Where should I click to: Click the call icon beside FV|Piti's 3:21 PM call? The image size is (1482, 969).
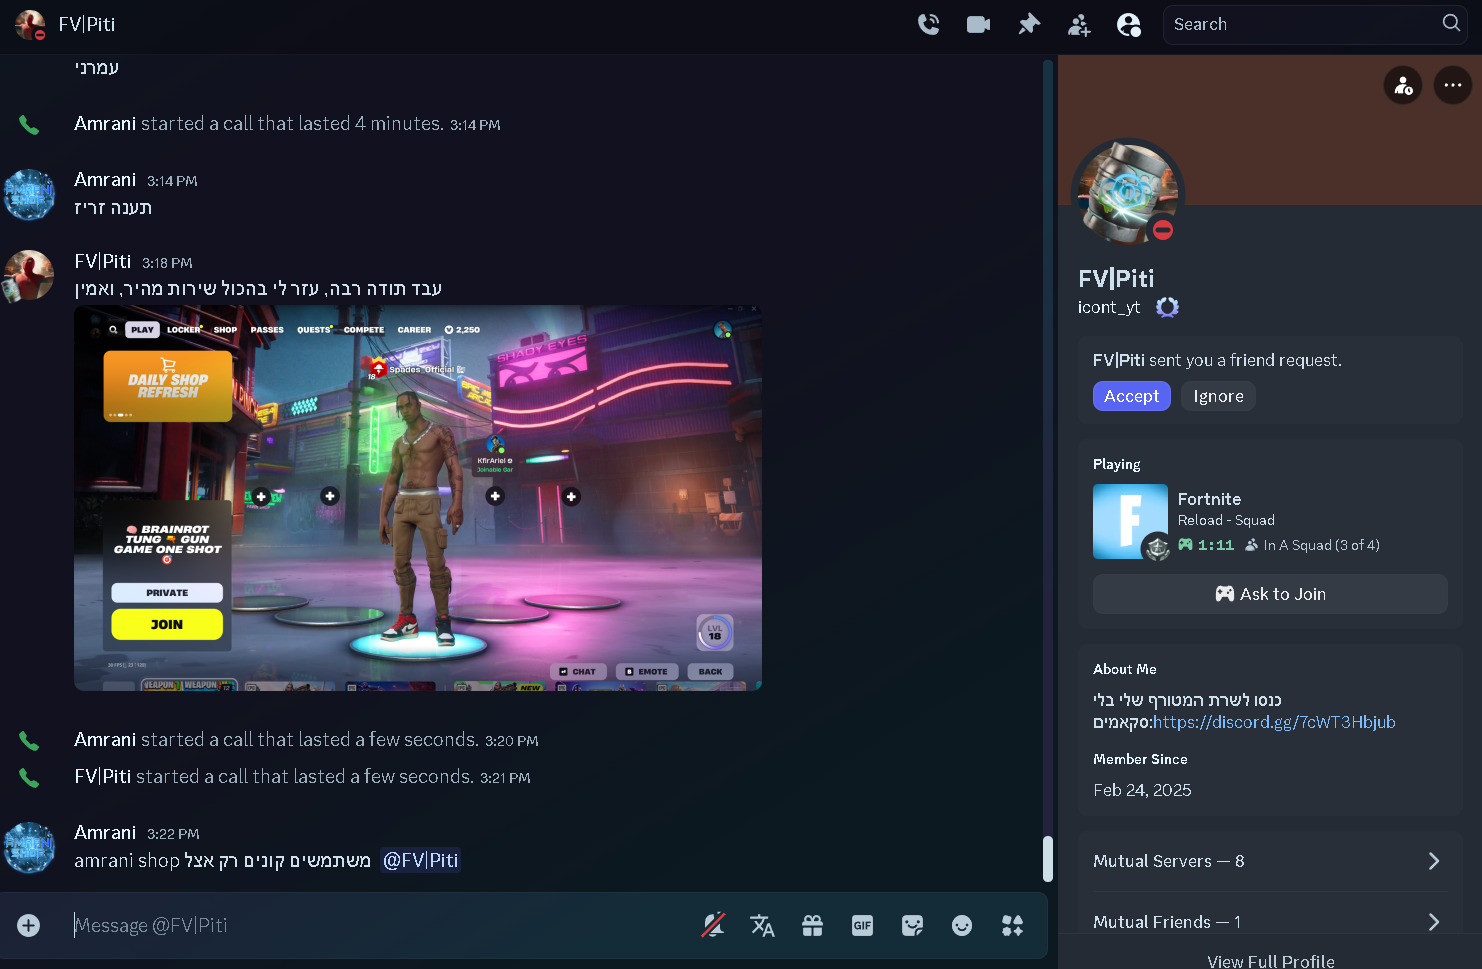pyautogui.click(x=29, y=778)
